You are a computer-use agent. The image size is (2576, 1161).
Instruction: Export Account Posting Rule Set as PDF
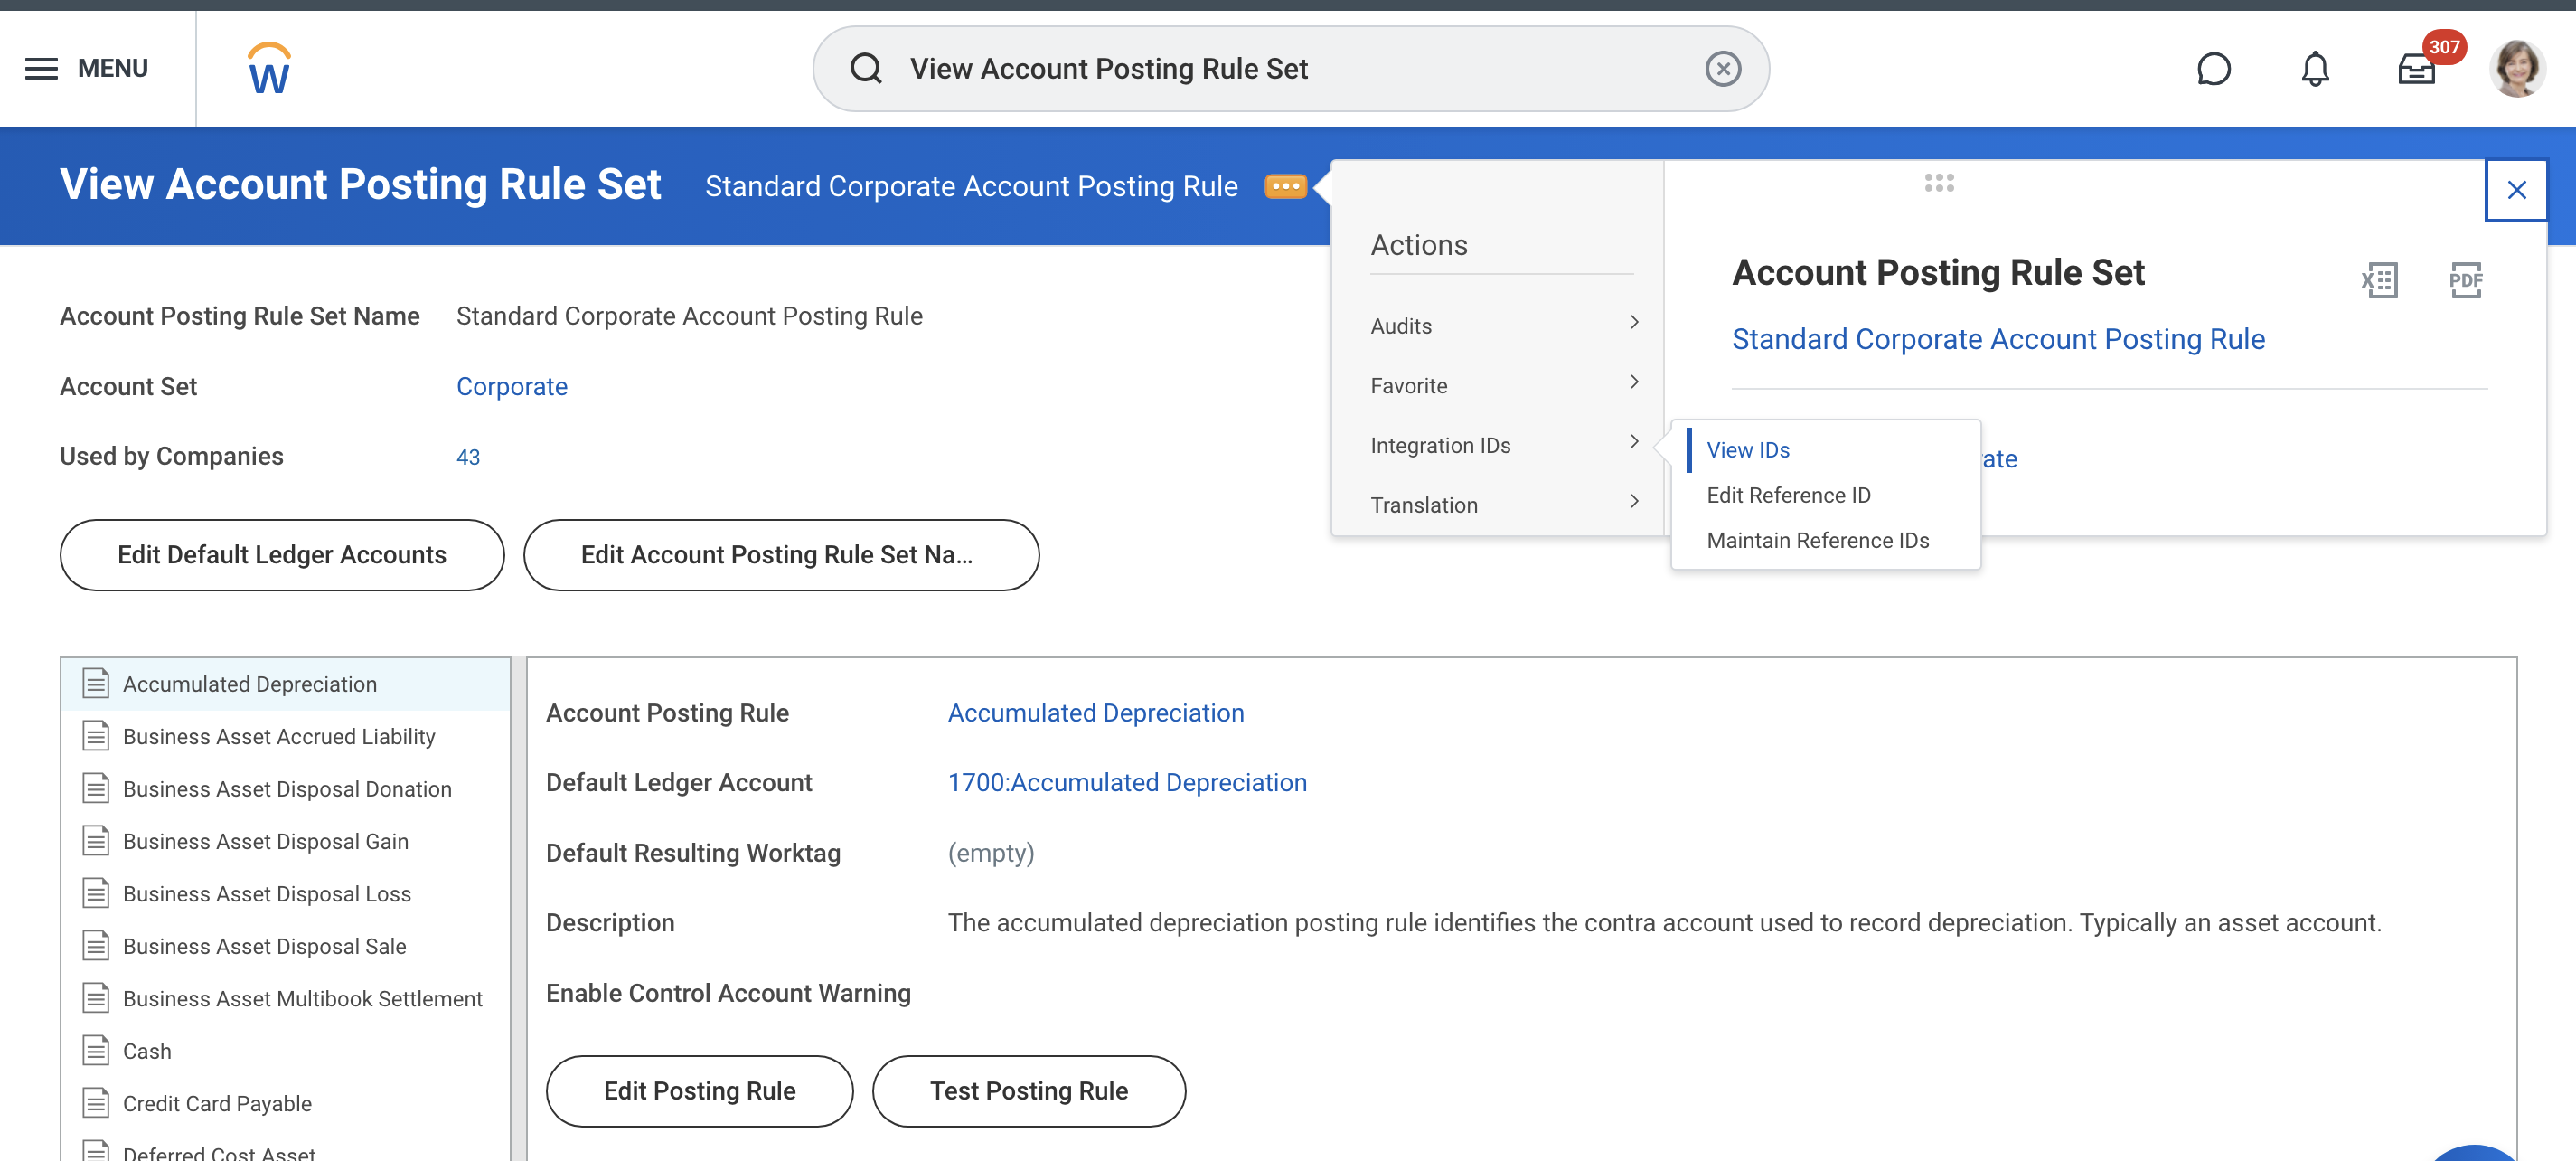pos(2466,280)
